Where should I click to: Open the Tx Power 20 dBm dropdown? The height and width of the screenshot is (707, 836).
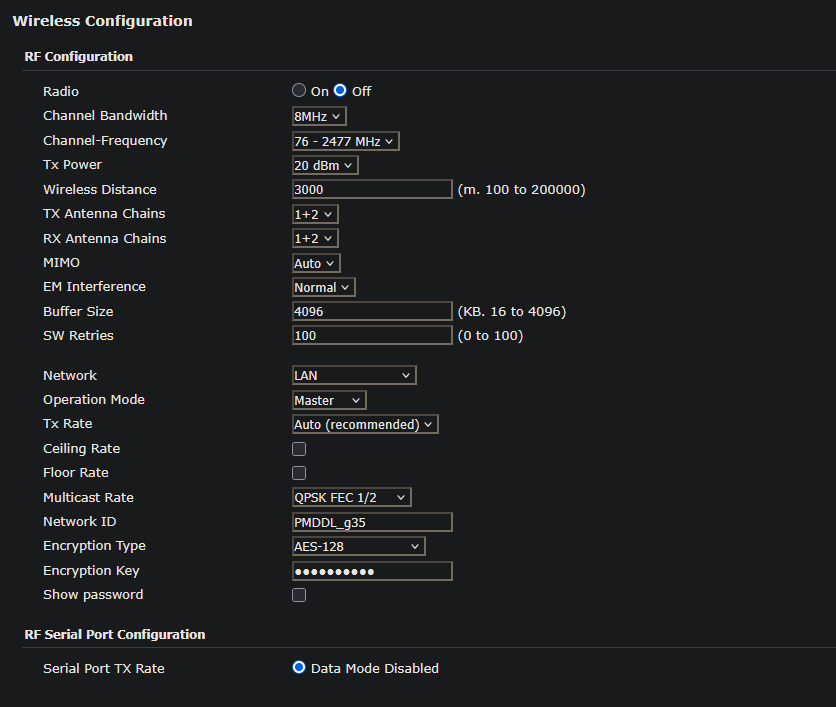325,165
